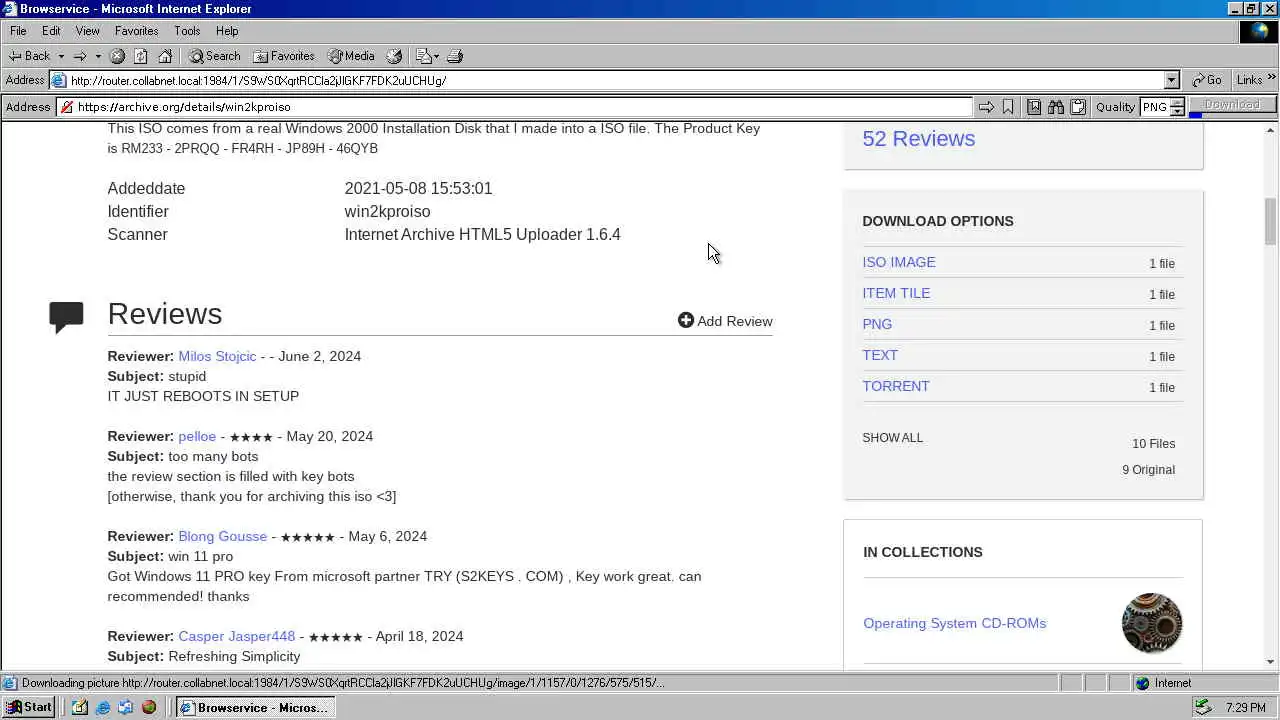Image resolution: width=1280 pixels, height=720 pixels.
Task: Open the Back history dropdown arrow
Action: 61,56
